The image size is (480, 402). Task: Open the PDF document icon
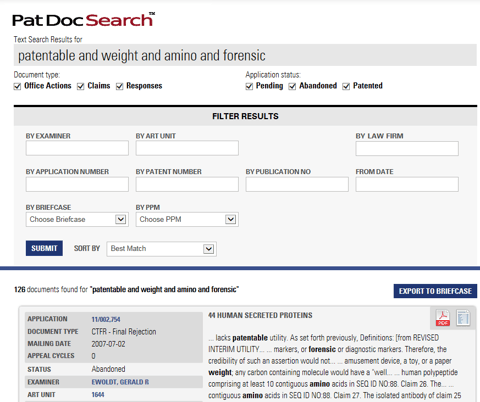tap(443, 318)
